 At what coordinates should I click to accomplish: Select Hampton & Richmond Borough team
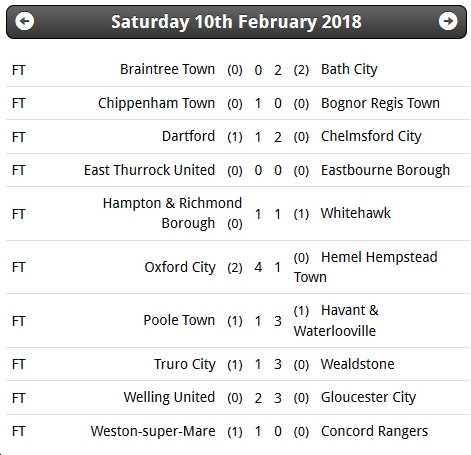click(172, 213)
